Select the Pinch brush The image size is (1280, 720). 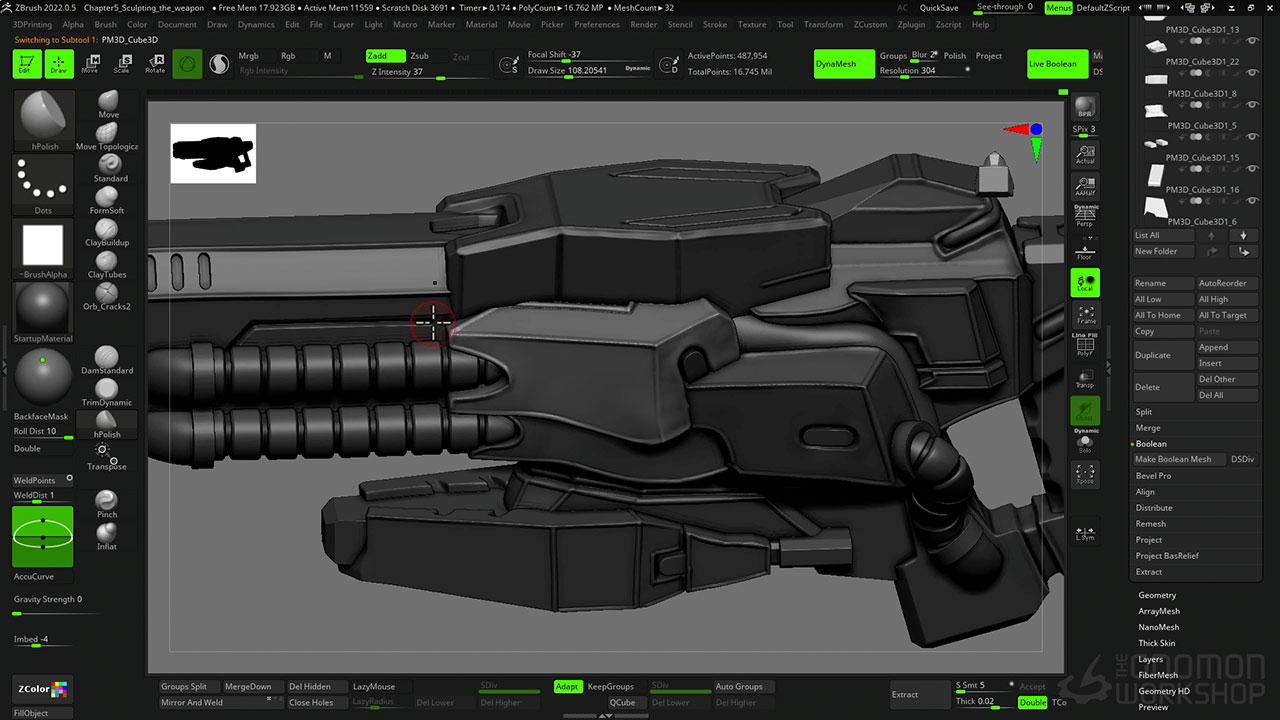pyautogui.click(x=107, y=501)
